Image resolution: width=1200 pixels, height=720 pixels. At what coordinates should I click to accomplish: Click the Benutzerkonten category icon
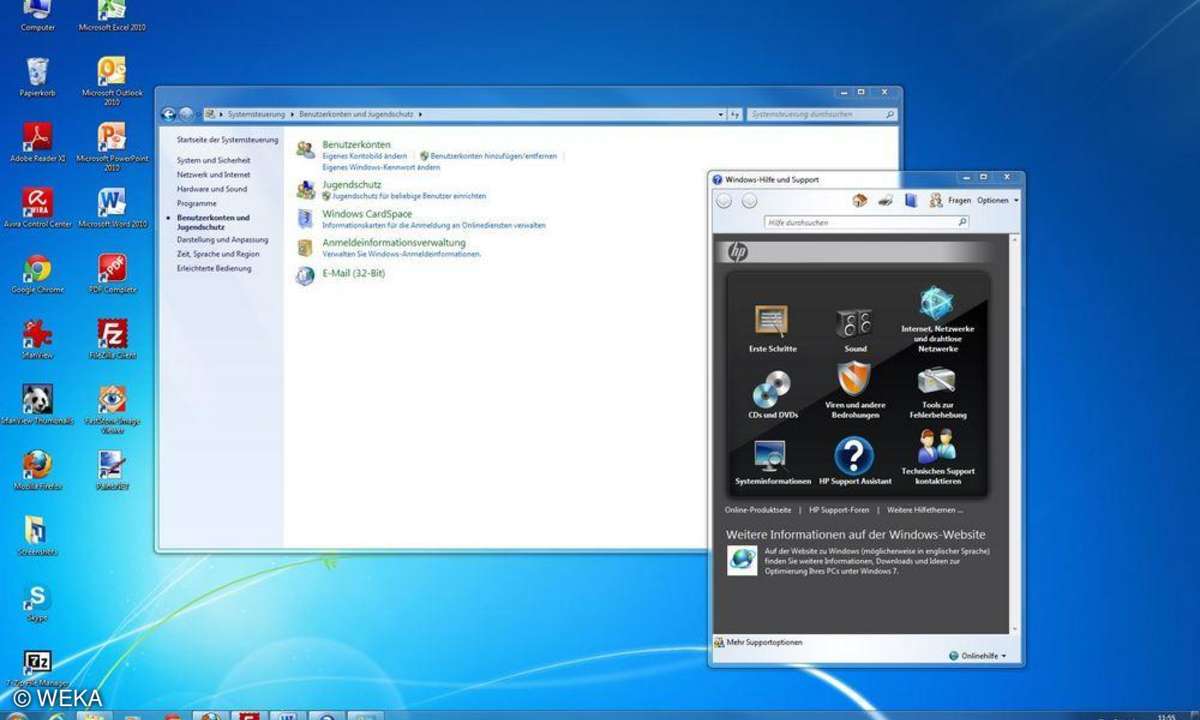[x=305, y=150]
